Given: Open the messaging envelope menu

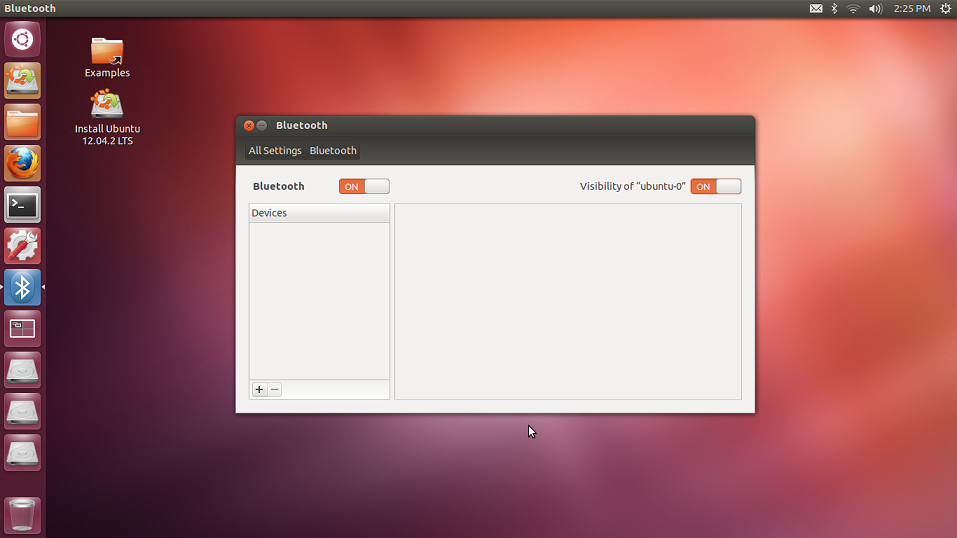Looking at the screenshot, I should [x=816, y=9].
